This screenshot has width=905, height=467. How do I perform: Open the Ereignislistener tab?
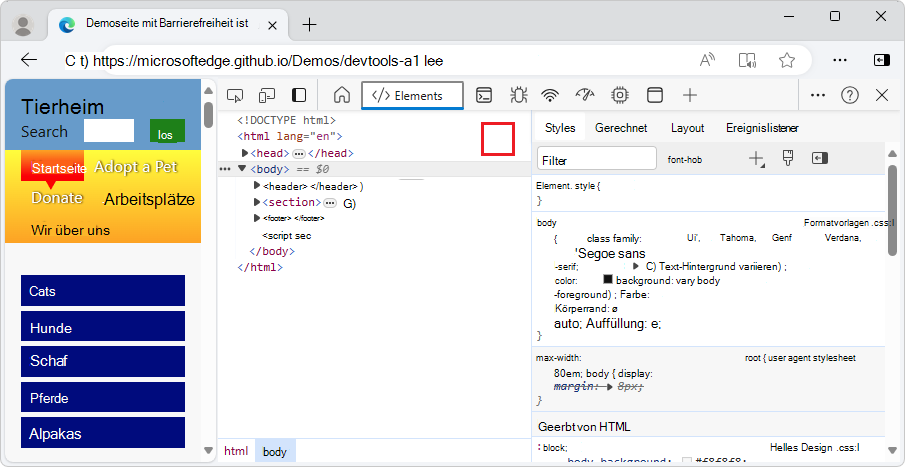[x=762, y=128]
